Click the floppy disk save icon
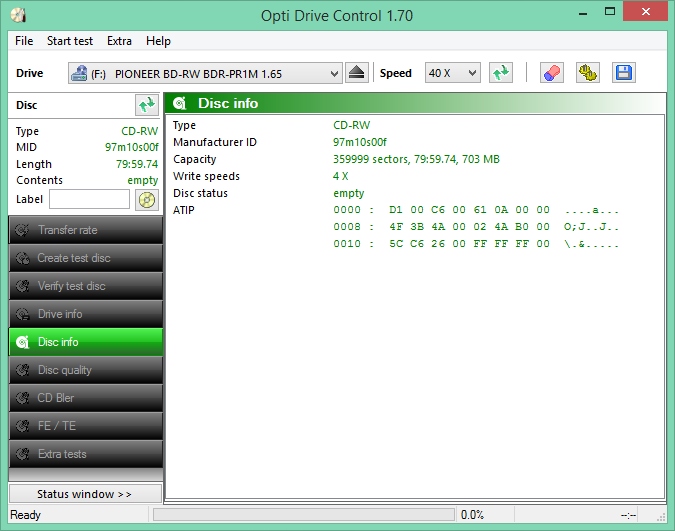 click(x=623, y=73)
